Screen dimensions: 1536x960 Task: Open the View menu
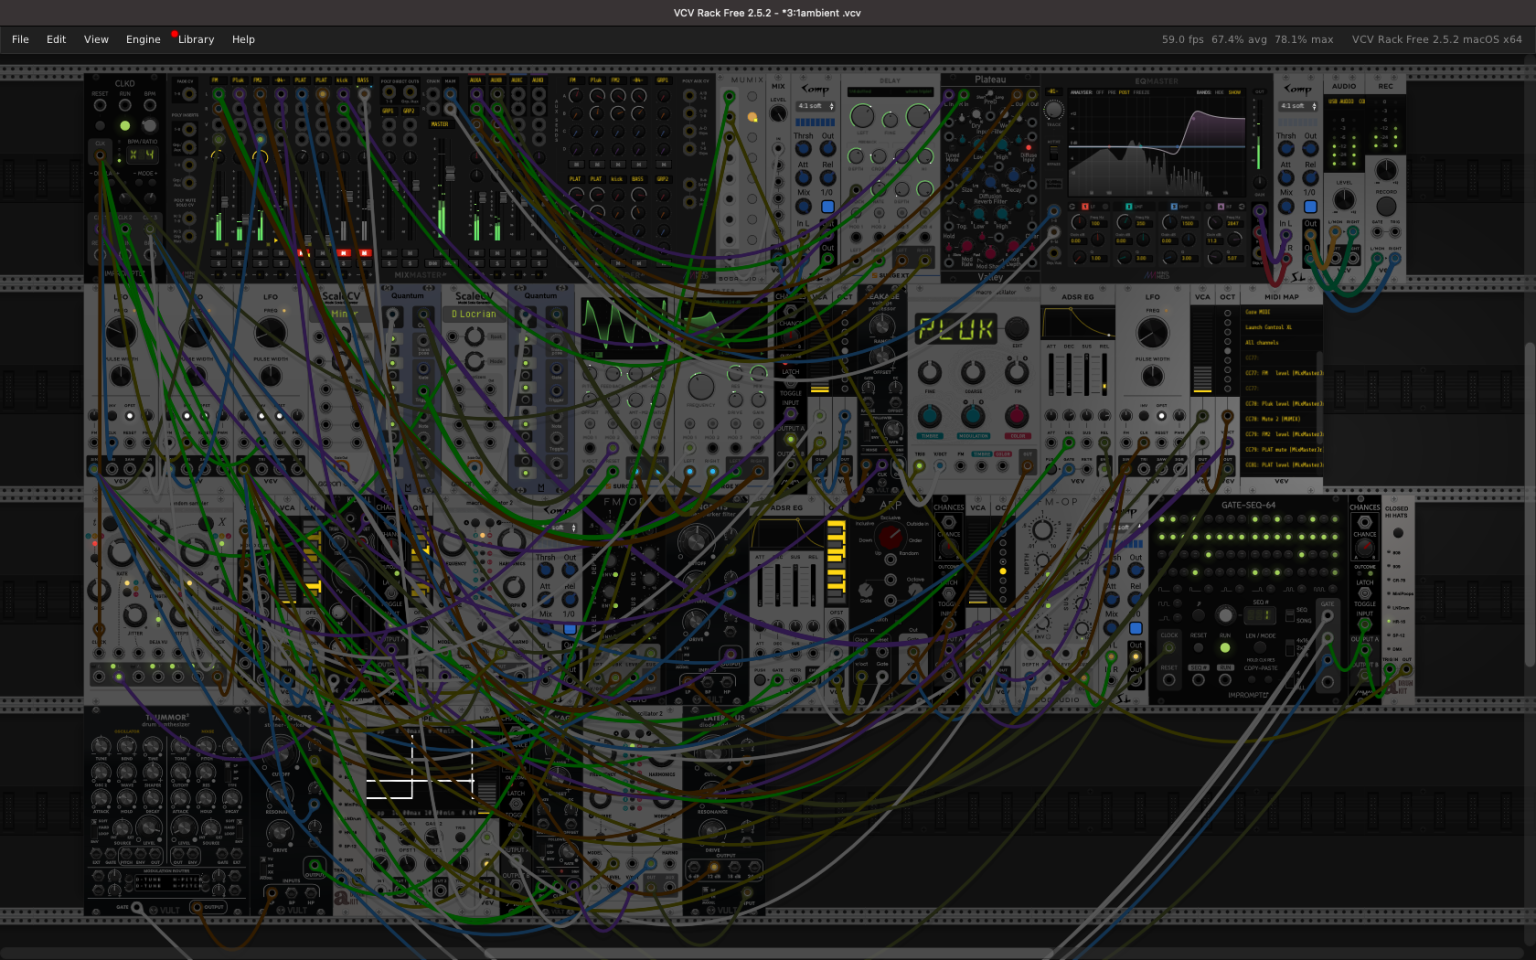click(x=96, y=39)
